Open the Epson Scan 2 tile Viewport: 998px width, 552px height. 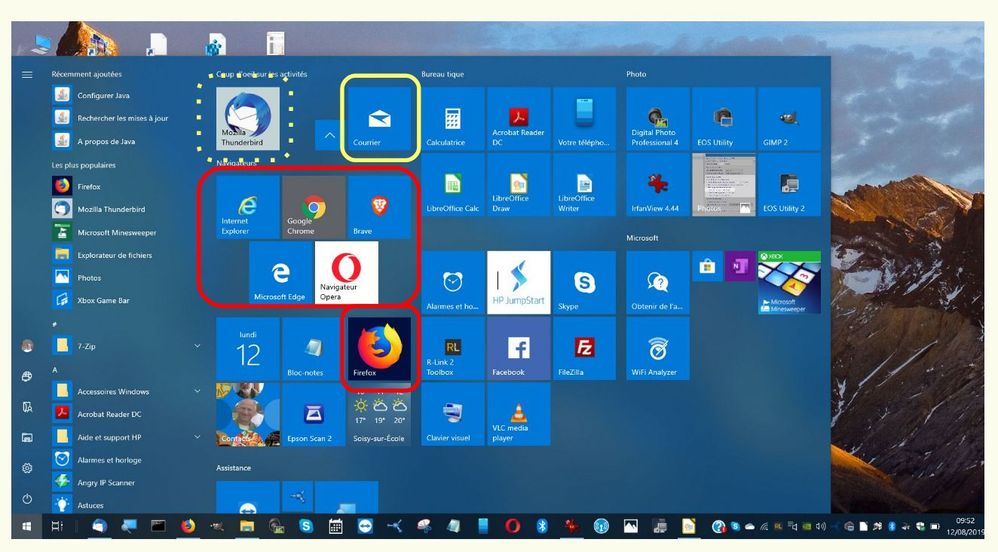313,414
